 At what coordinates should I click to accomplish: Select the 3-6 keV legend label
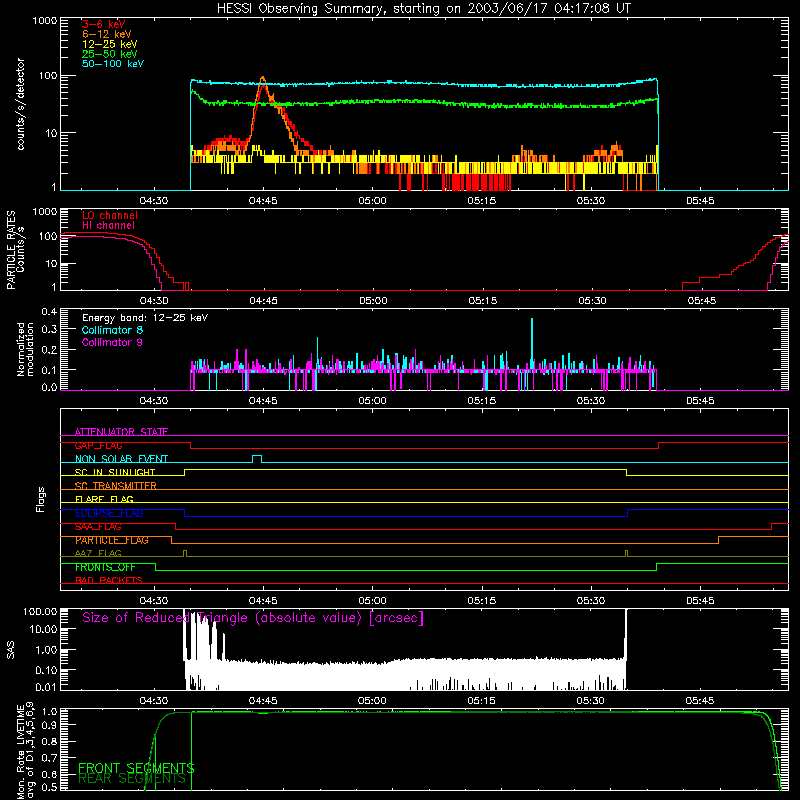[104, 24]
